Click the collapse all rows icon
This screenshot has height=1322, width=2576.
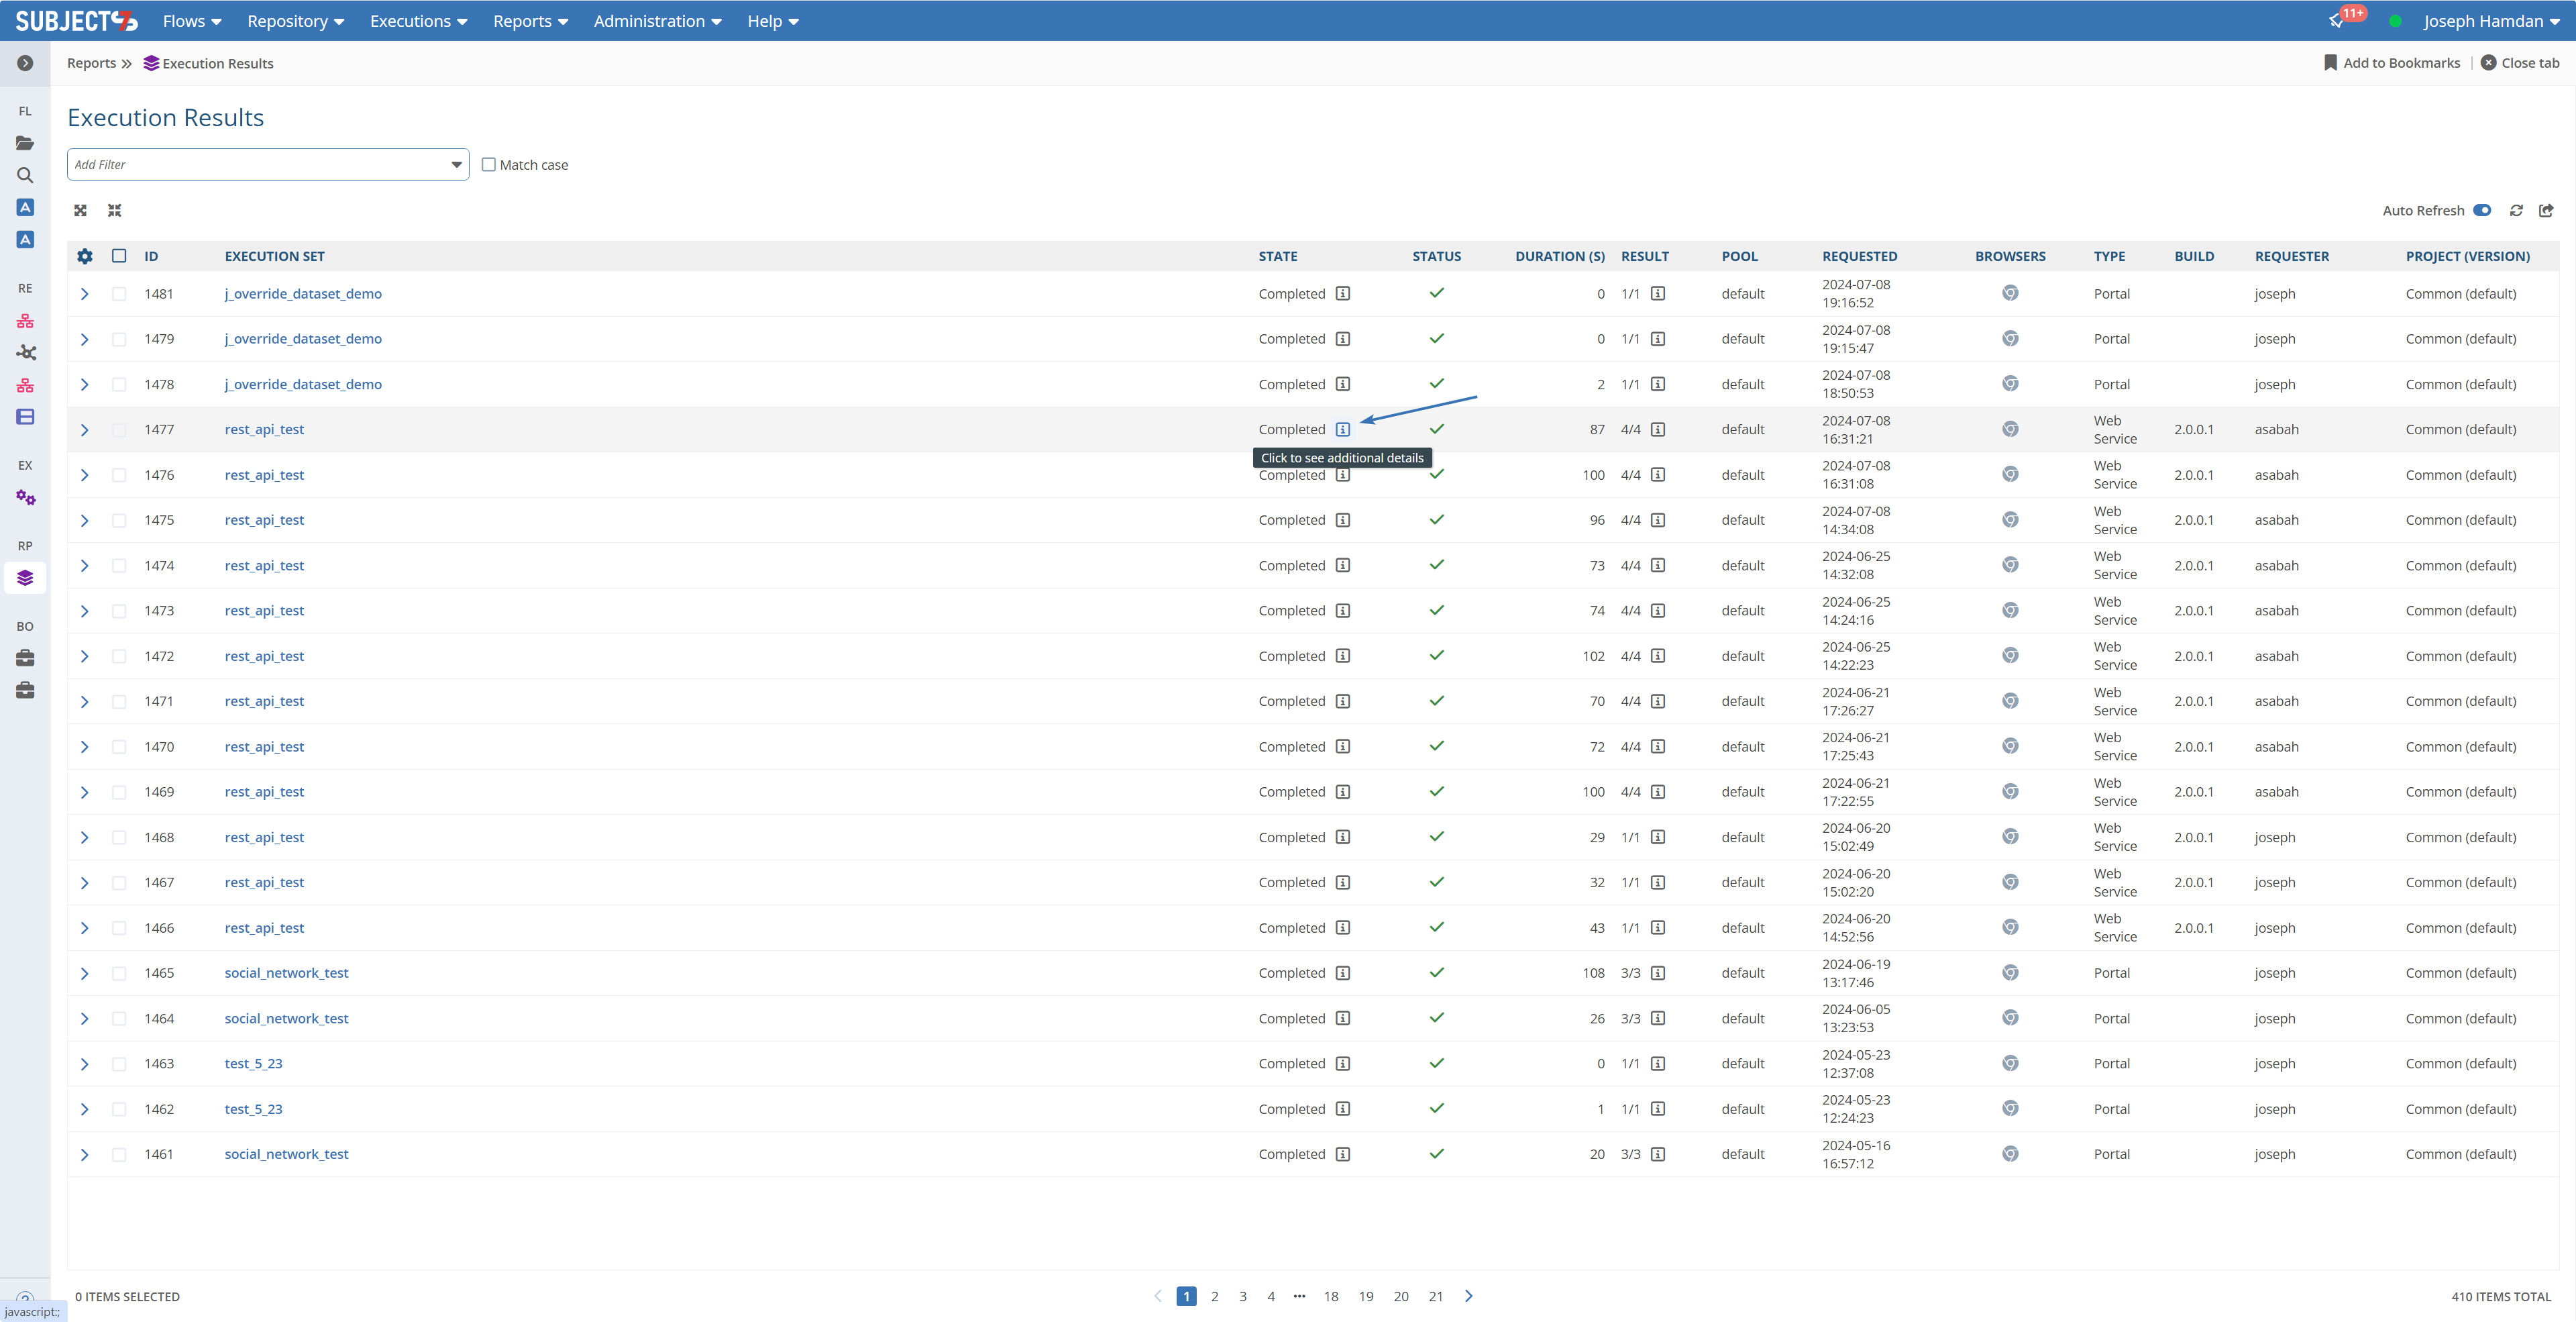pyautogui.click(x=115, y=210)
